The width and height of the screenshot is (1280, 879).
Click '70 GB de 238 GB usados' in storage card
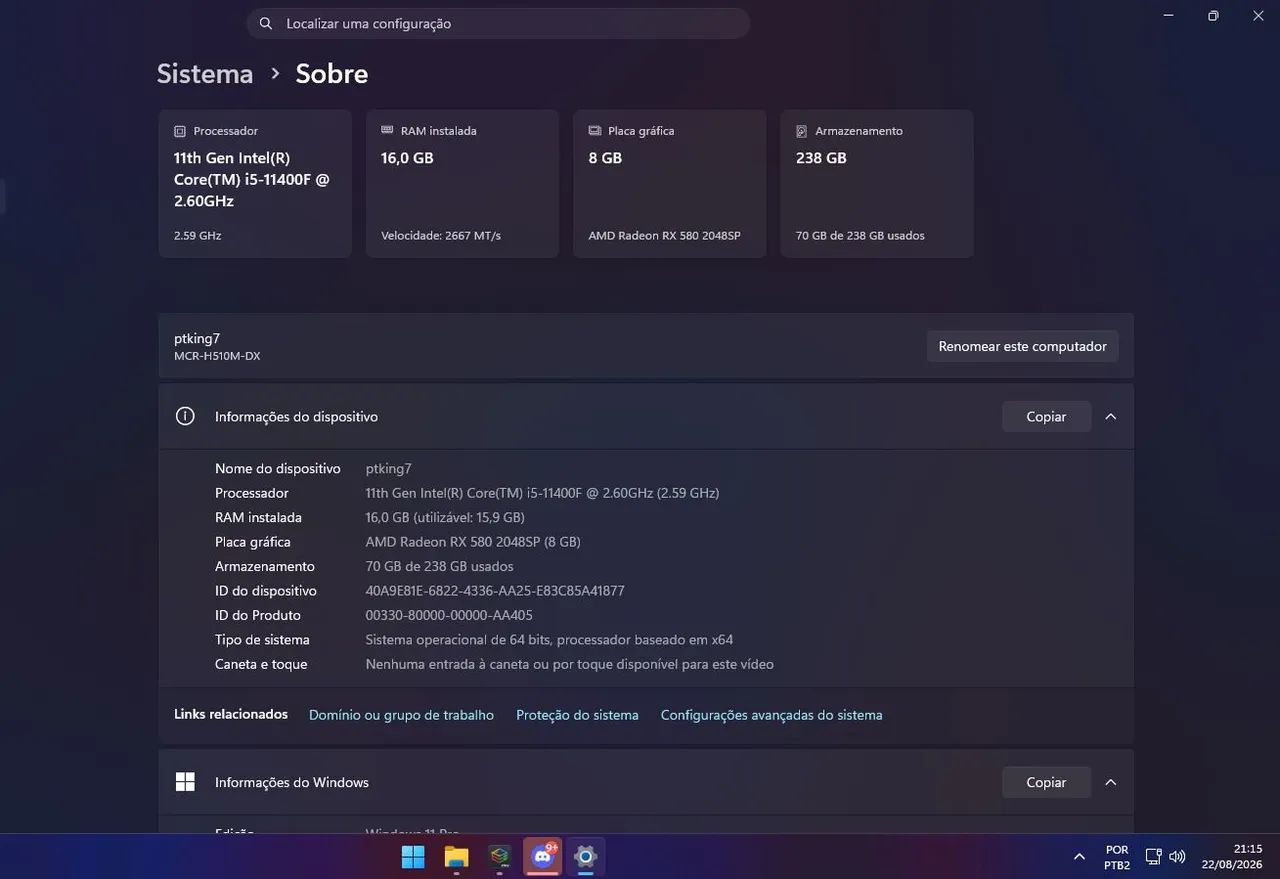point(860,236)
